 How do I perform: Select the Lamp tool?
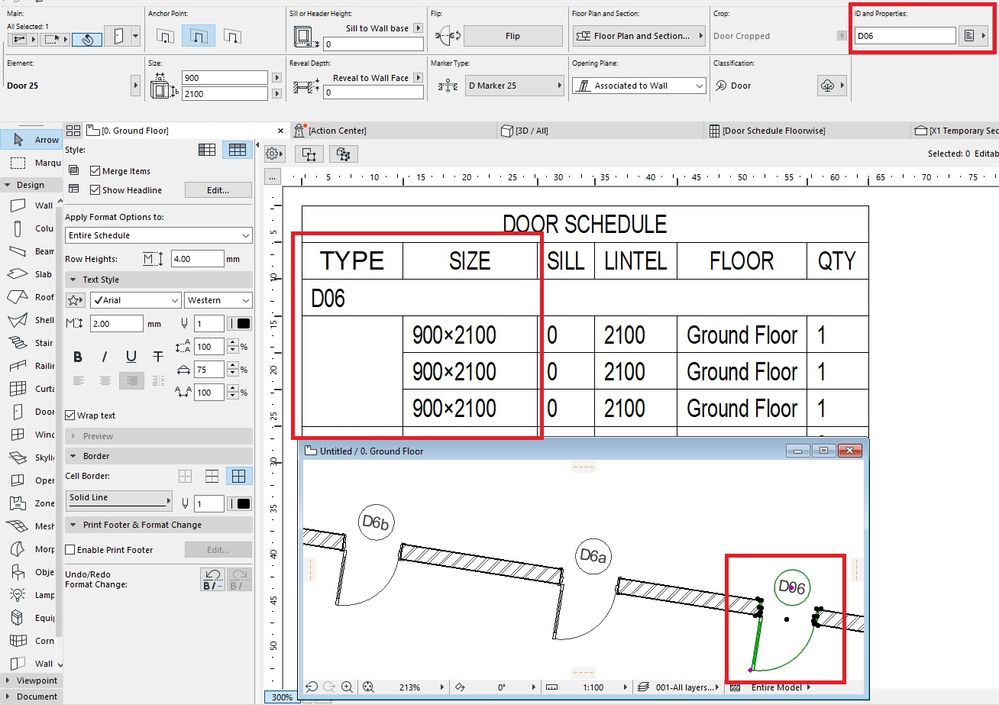tap(31, 595)
